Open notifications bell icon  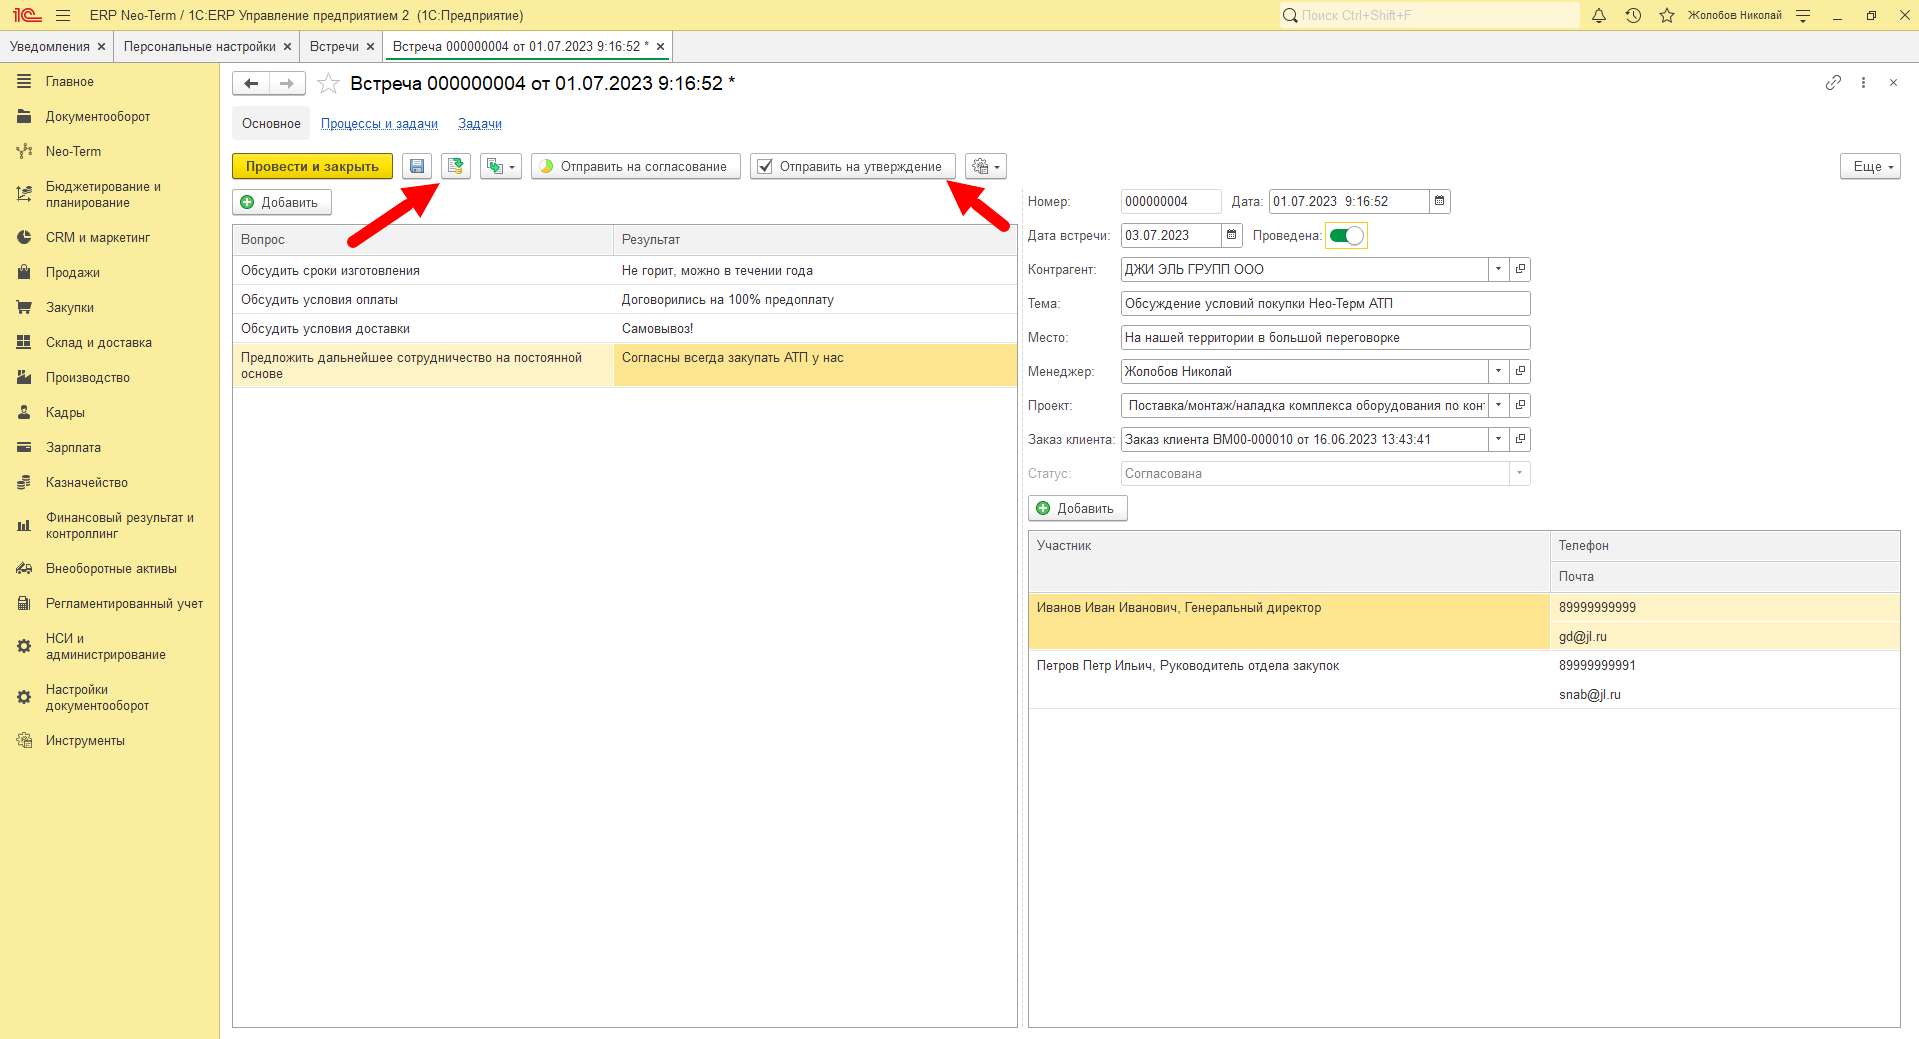click(1599, 15)
